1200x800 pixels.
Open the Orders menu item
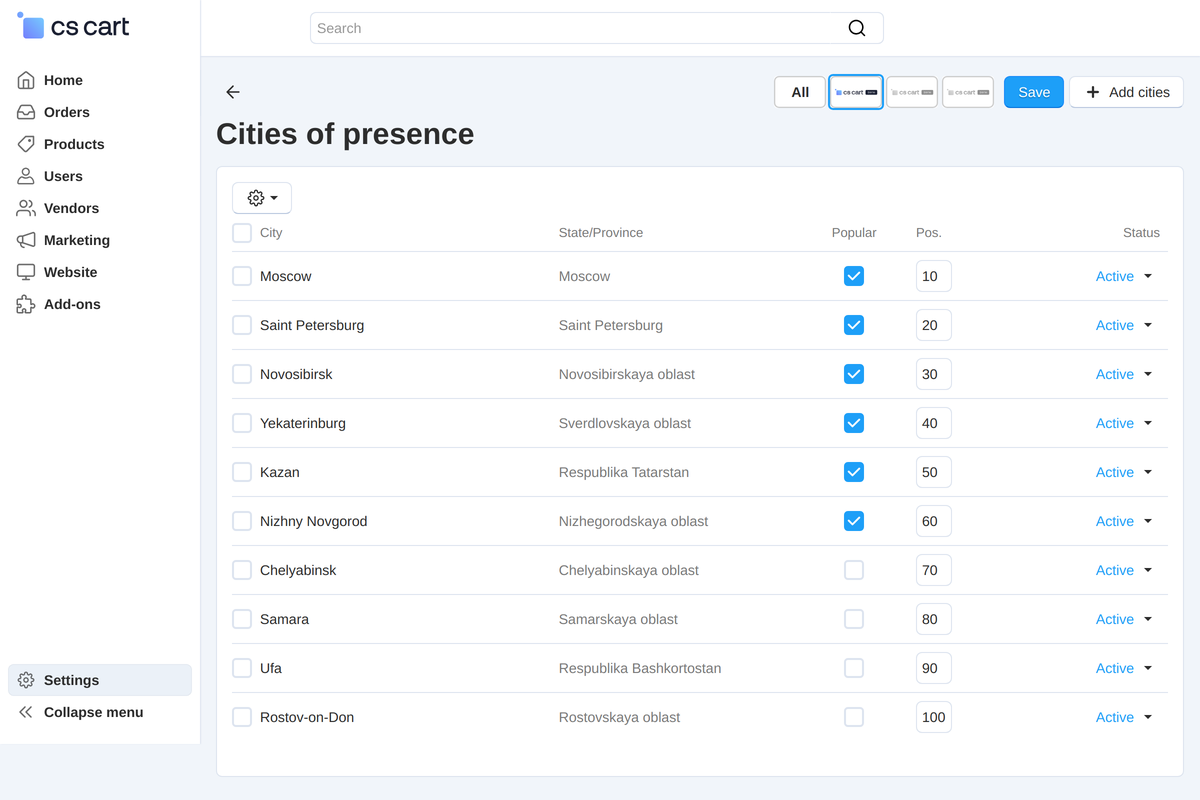pyautogui.click(x=100, y=112)
